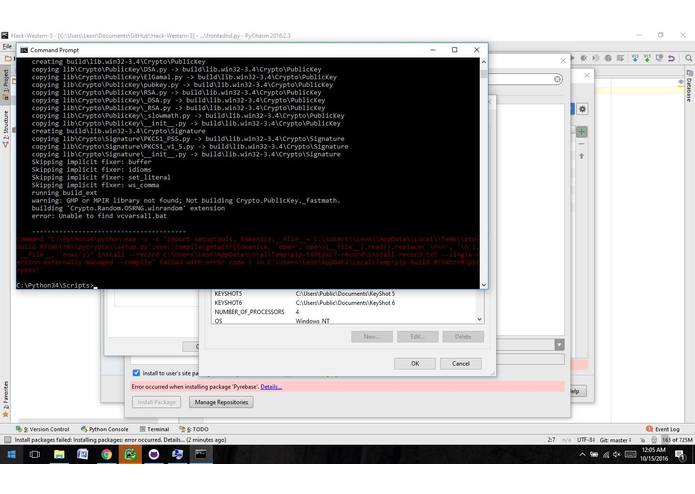The width and height of the screenshot is (695, 494).
Task: Select the KEYSHOT6 variable row
Action: [x=344, y=303]
